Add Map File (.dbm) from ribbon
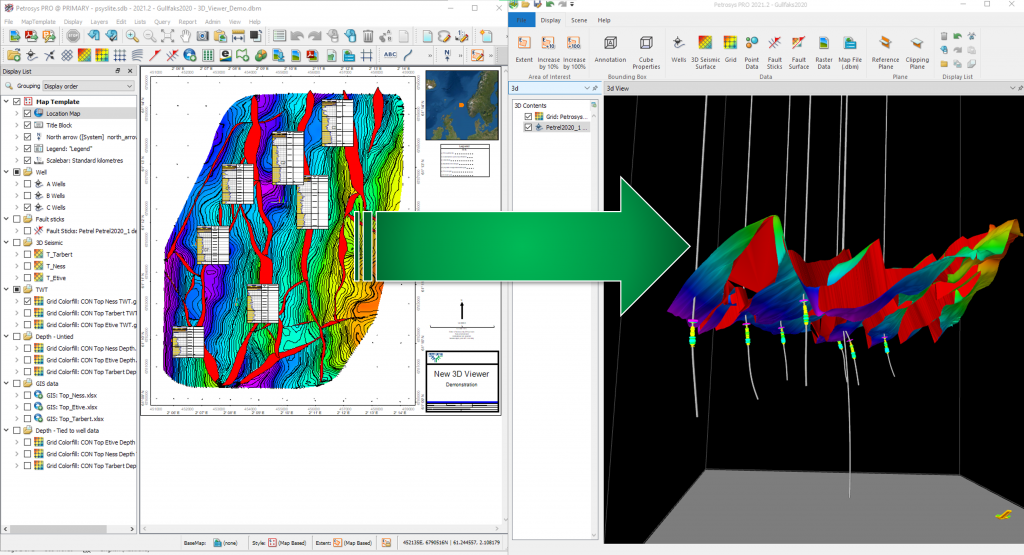 point(850,52)
